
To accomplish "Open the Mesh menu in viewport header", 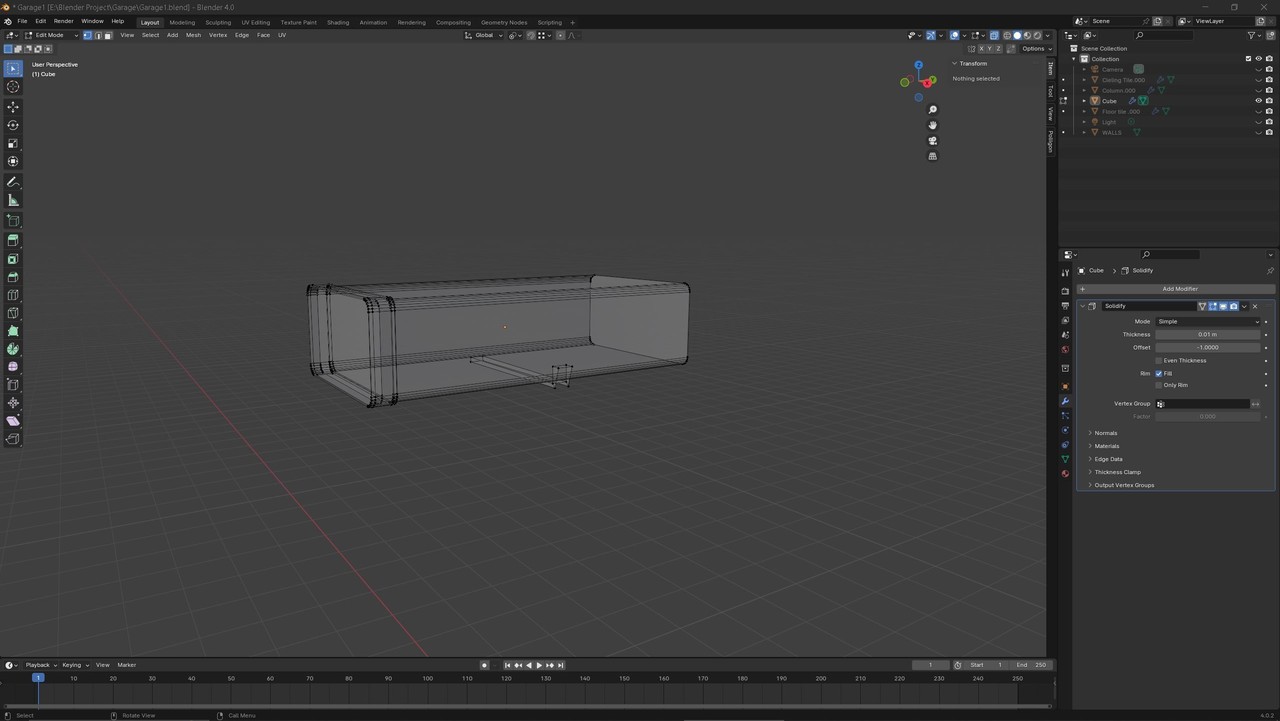I will point(193,35).
